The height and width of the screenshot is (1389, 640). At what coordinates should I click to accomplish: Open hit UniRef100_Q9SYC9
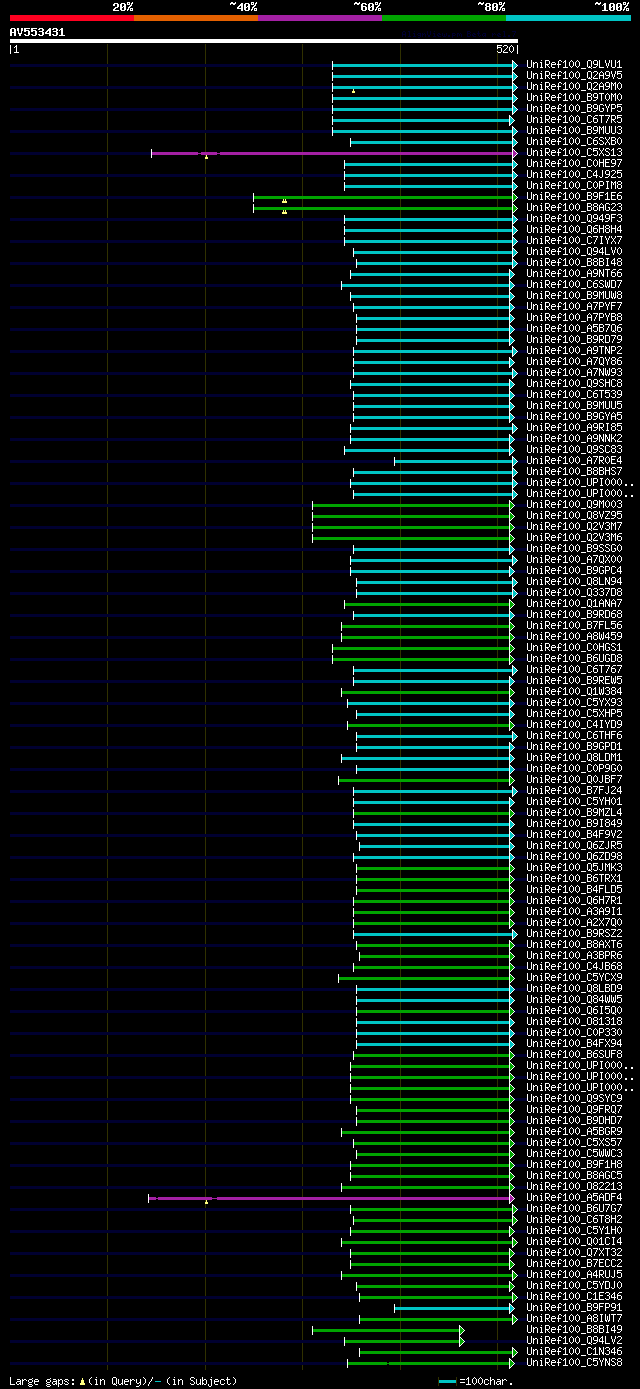click(x=574, y=1099)
